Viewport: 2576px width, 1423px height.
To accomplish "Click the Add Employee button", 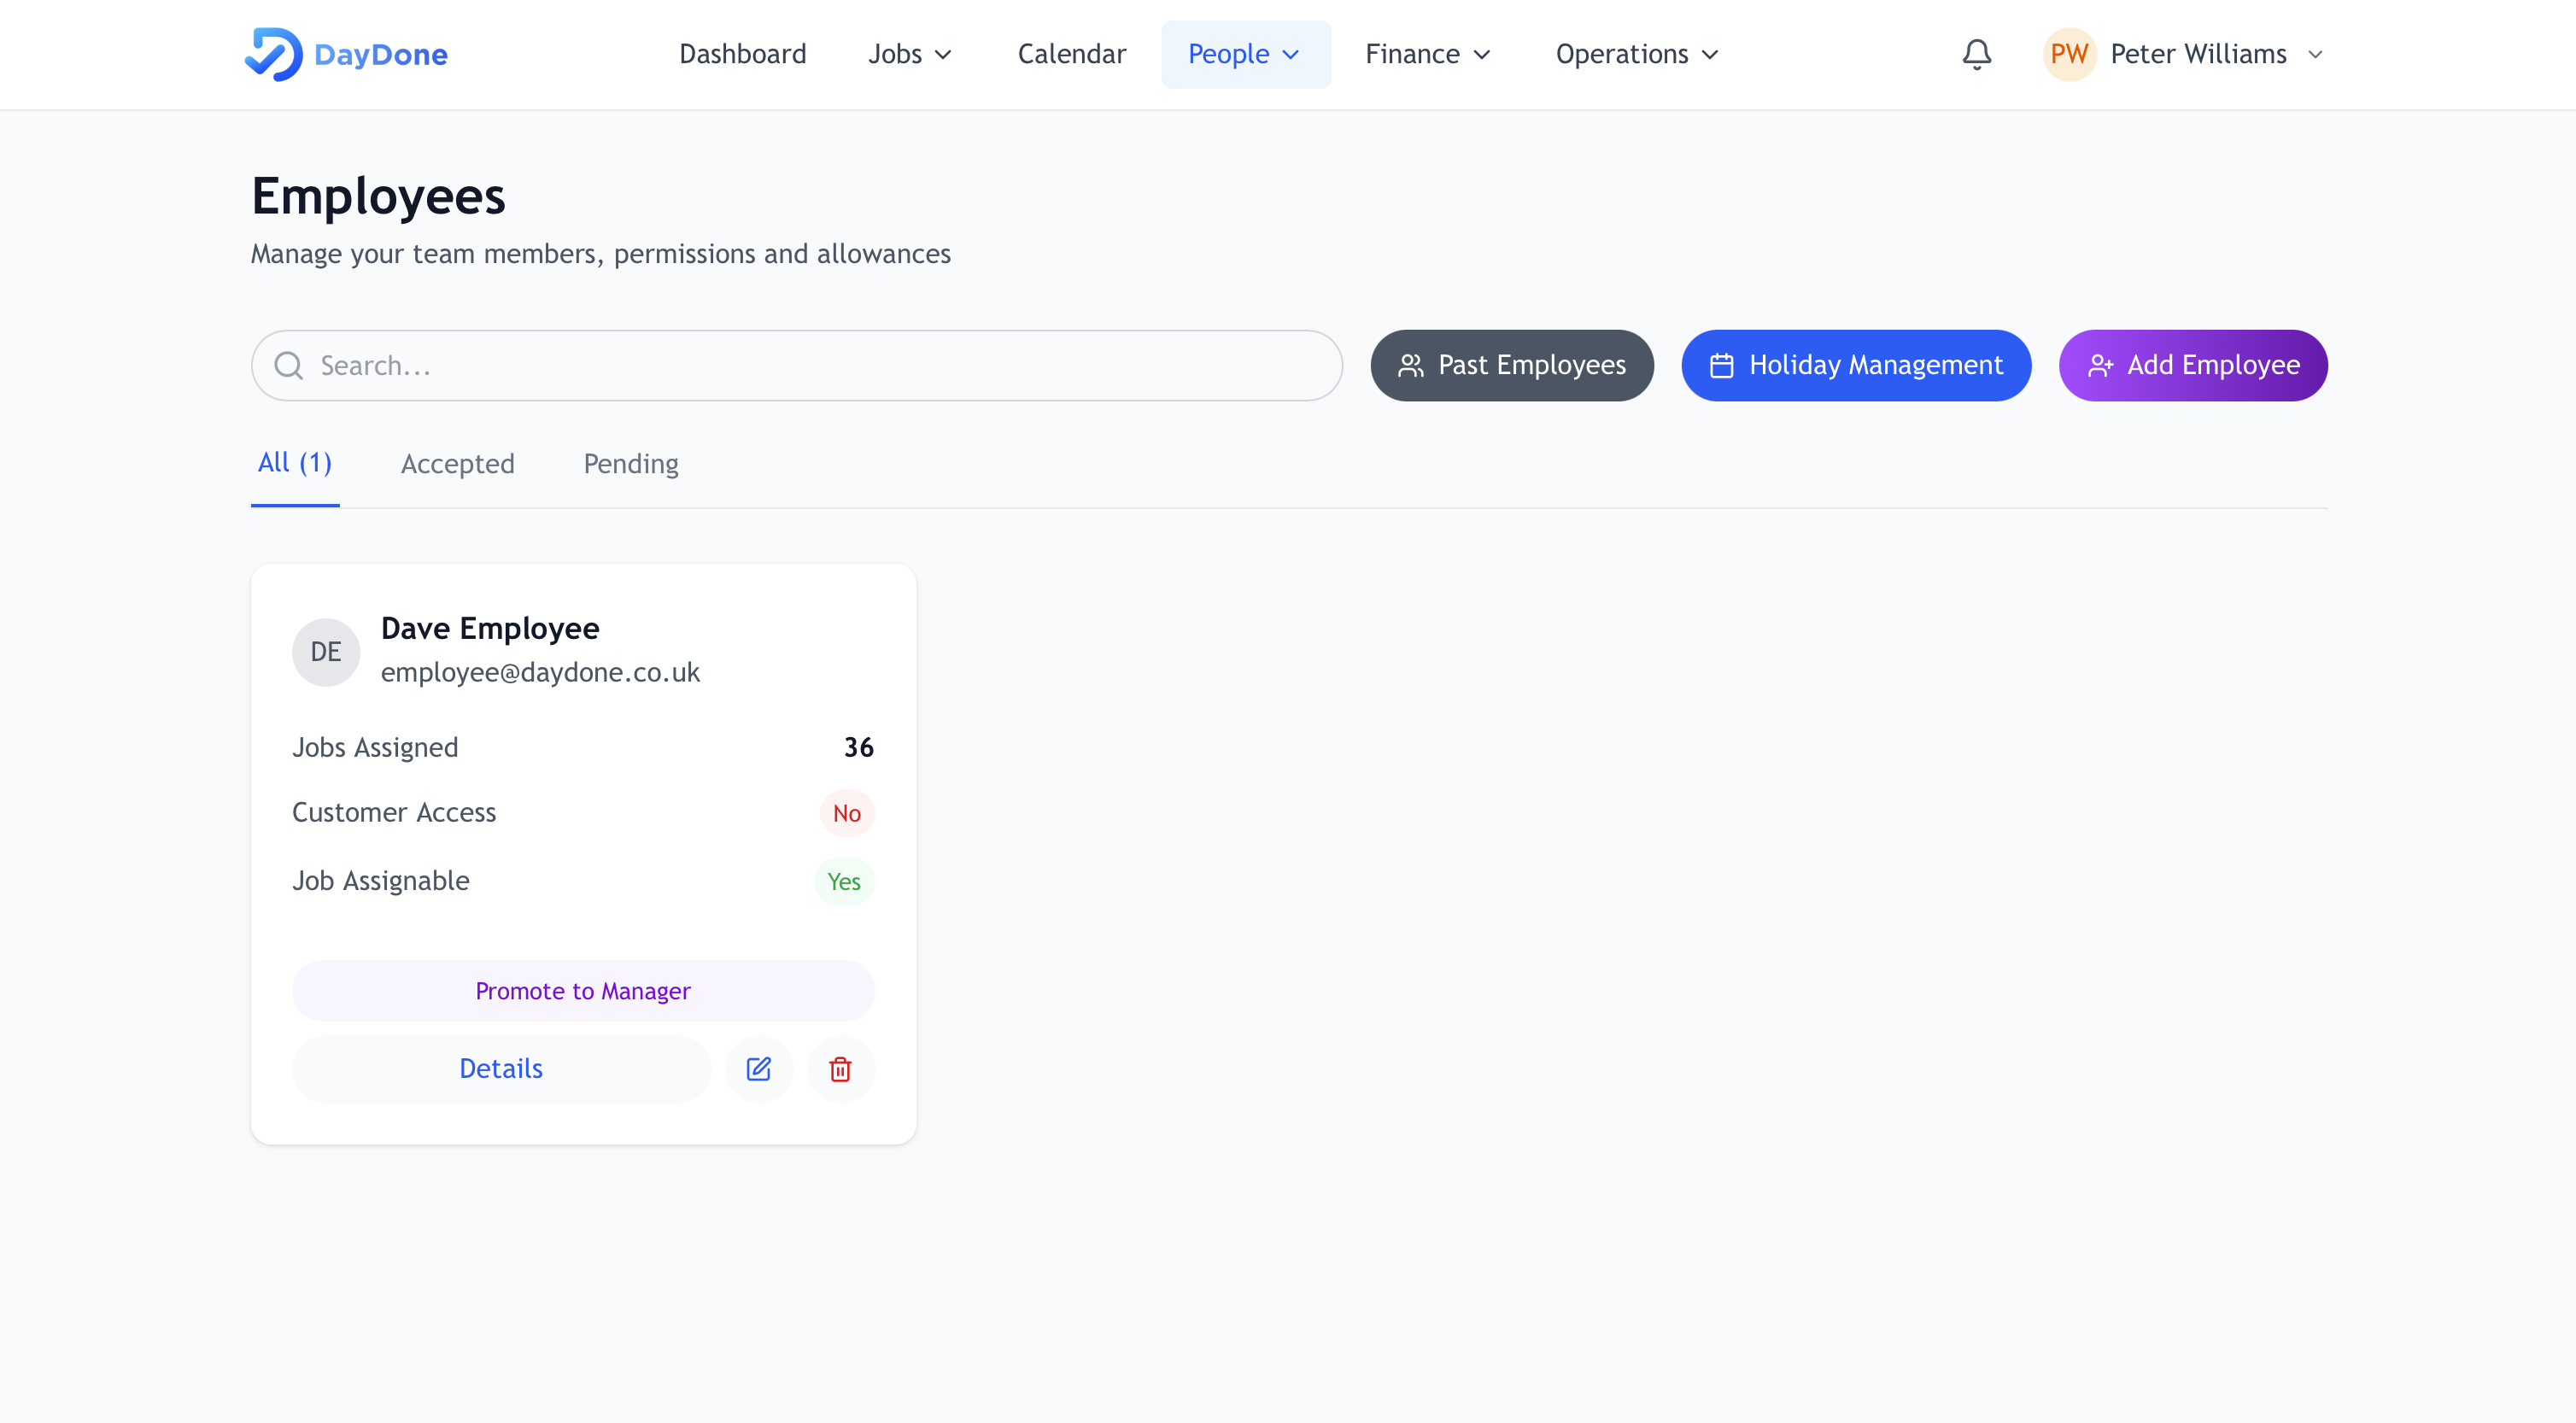I will tap(2193, 366).
